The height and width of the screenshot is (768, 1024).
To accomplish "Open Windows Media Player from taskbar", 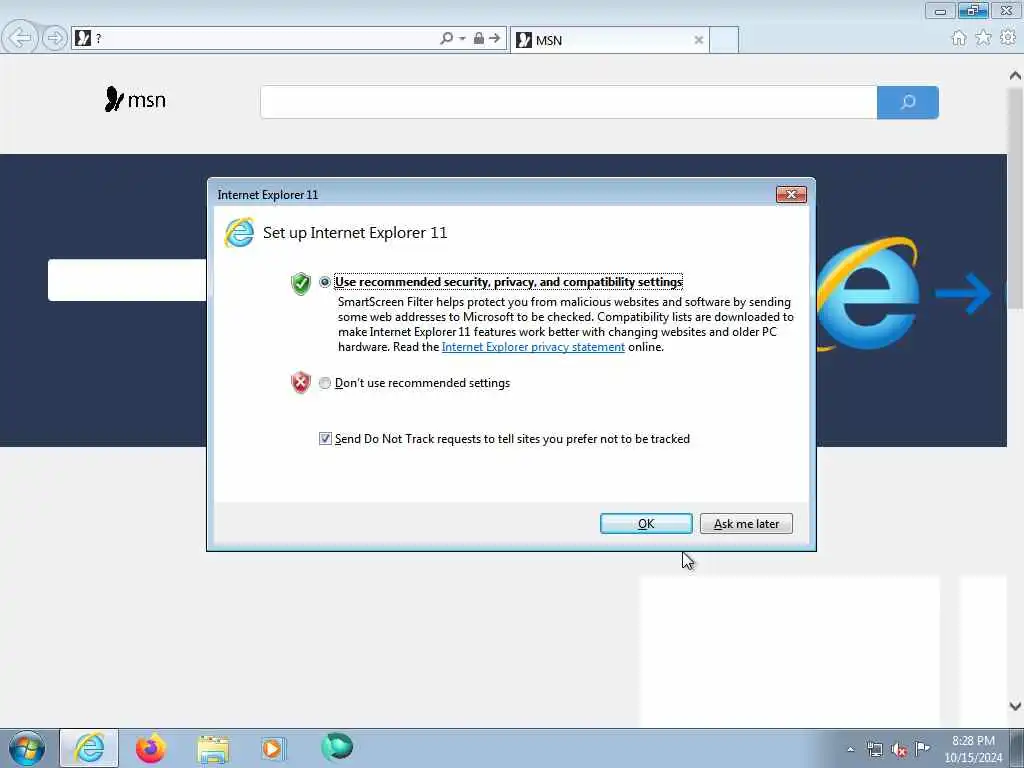I will tap(272, 748).
